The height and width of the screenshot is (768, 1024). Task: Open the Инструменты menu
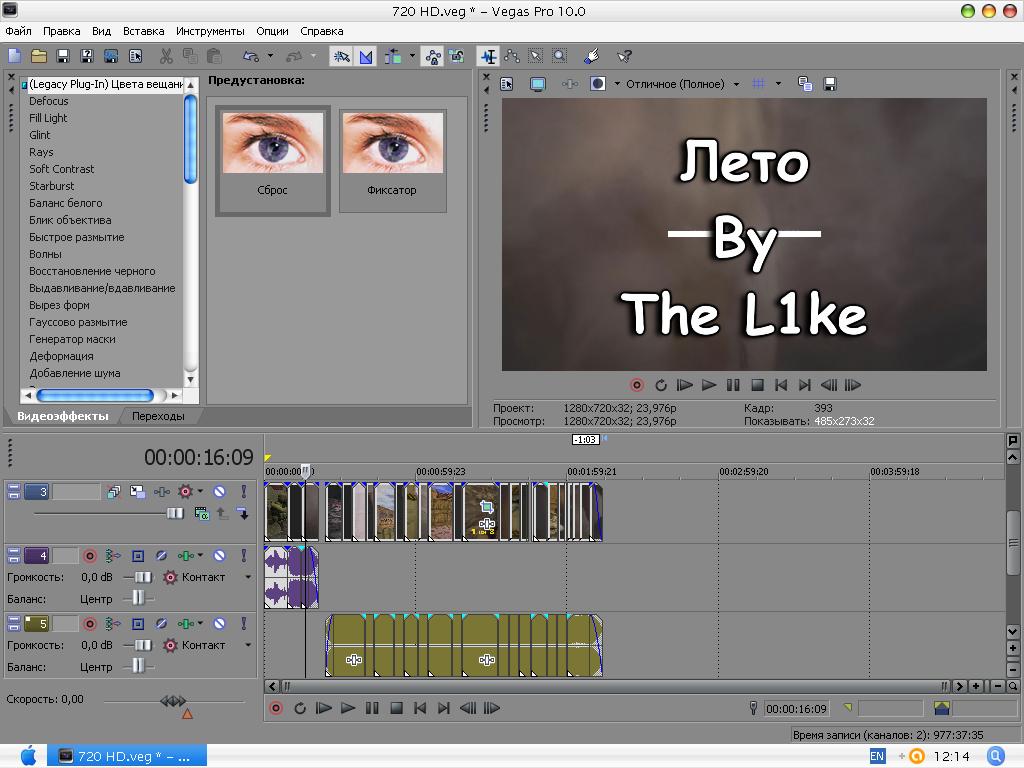point(210,31)
